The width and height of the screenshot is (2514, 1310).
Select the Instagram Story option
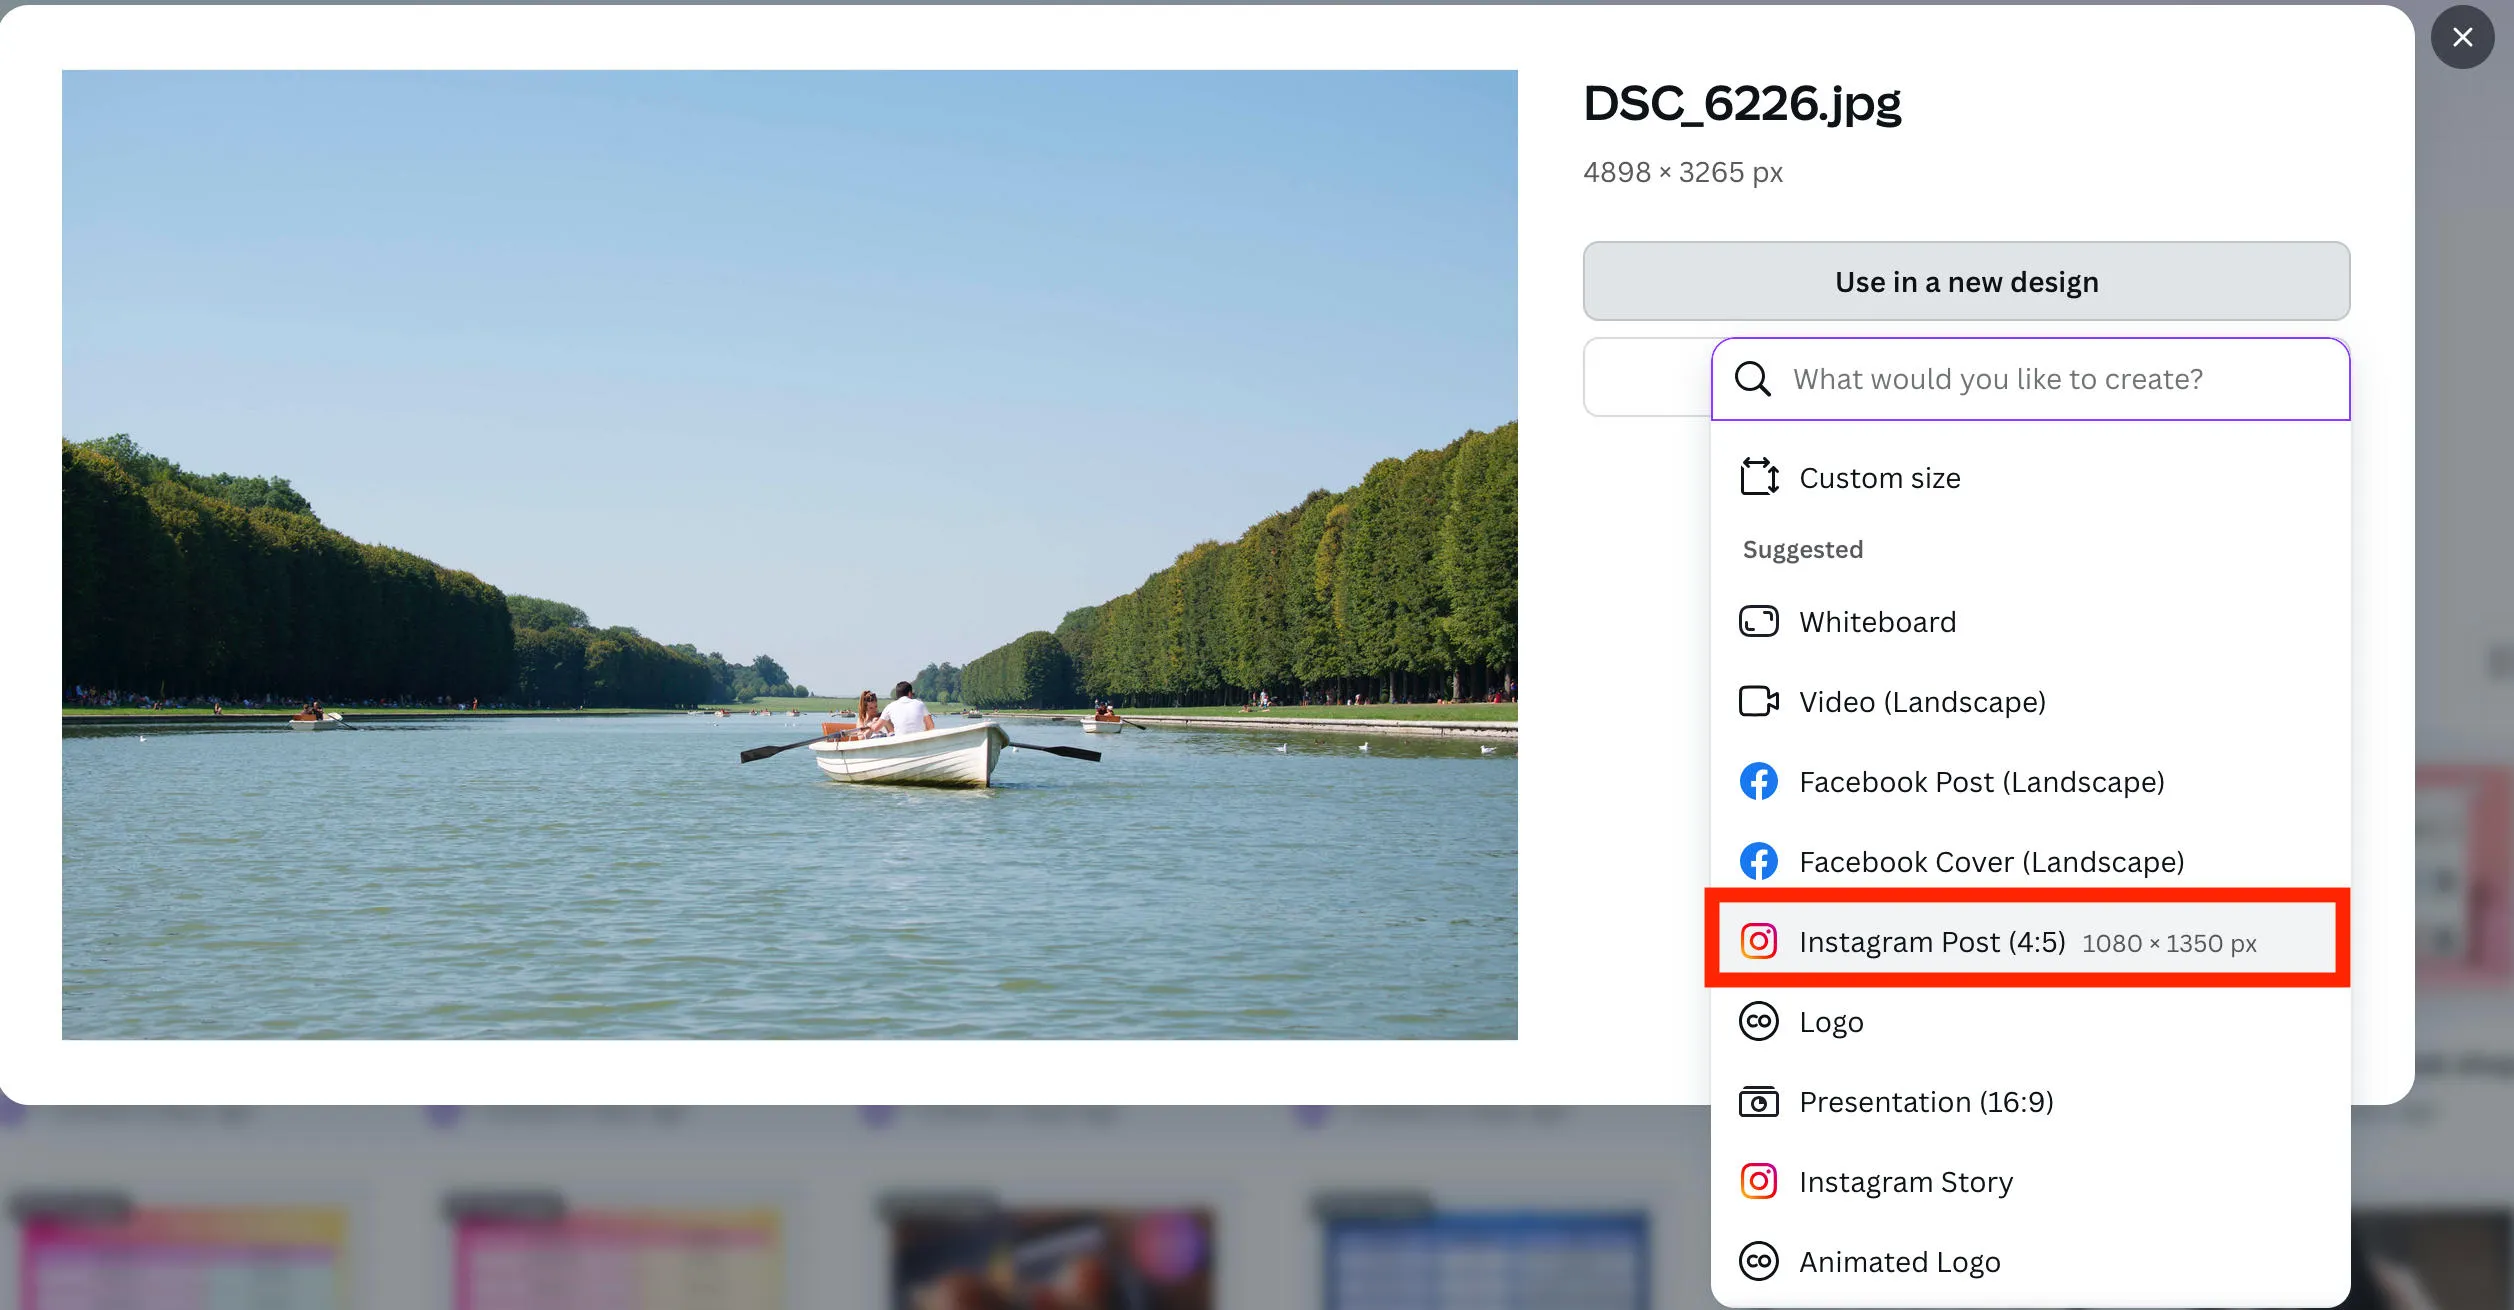(1906, 1182)
